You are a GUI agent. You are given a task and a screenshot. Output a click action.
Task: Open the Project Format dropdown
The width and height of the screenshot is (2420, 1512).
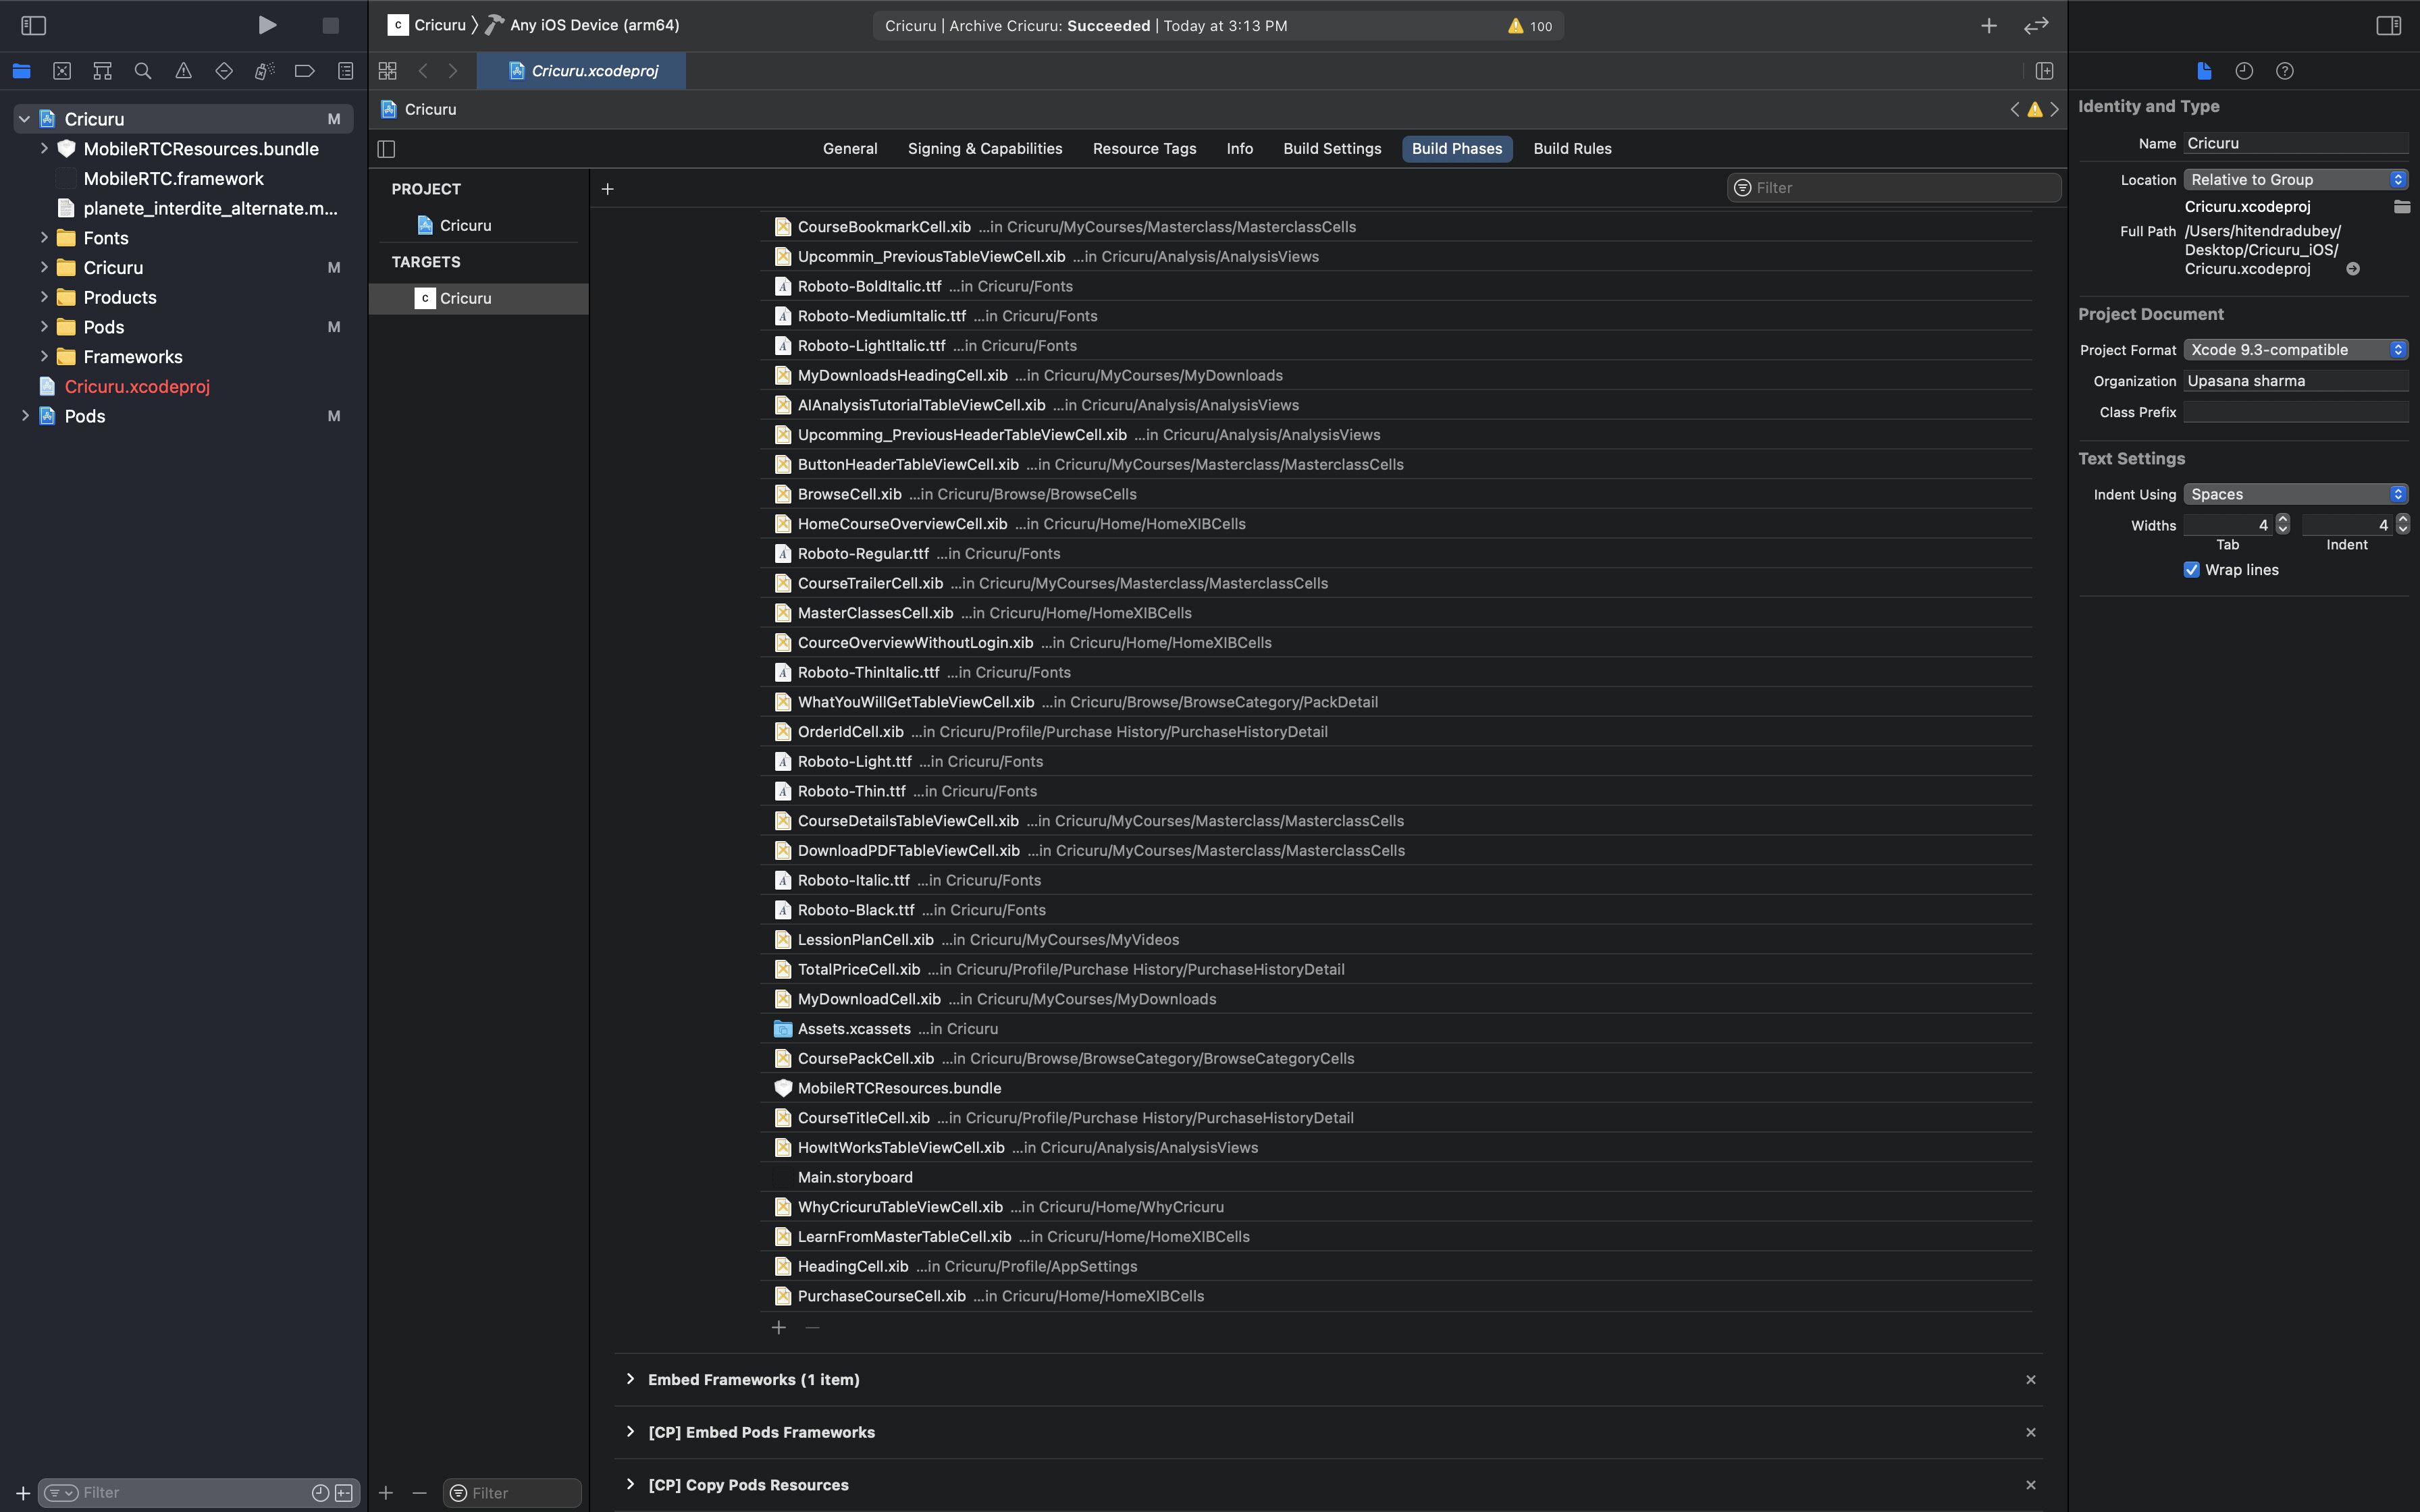pyautogui.click(x=2294, y=350)
